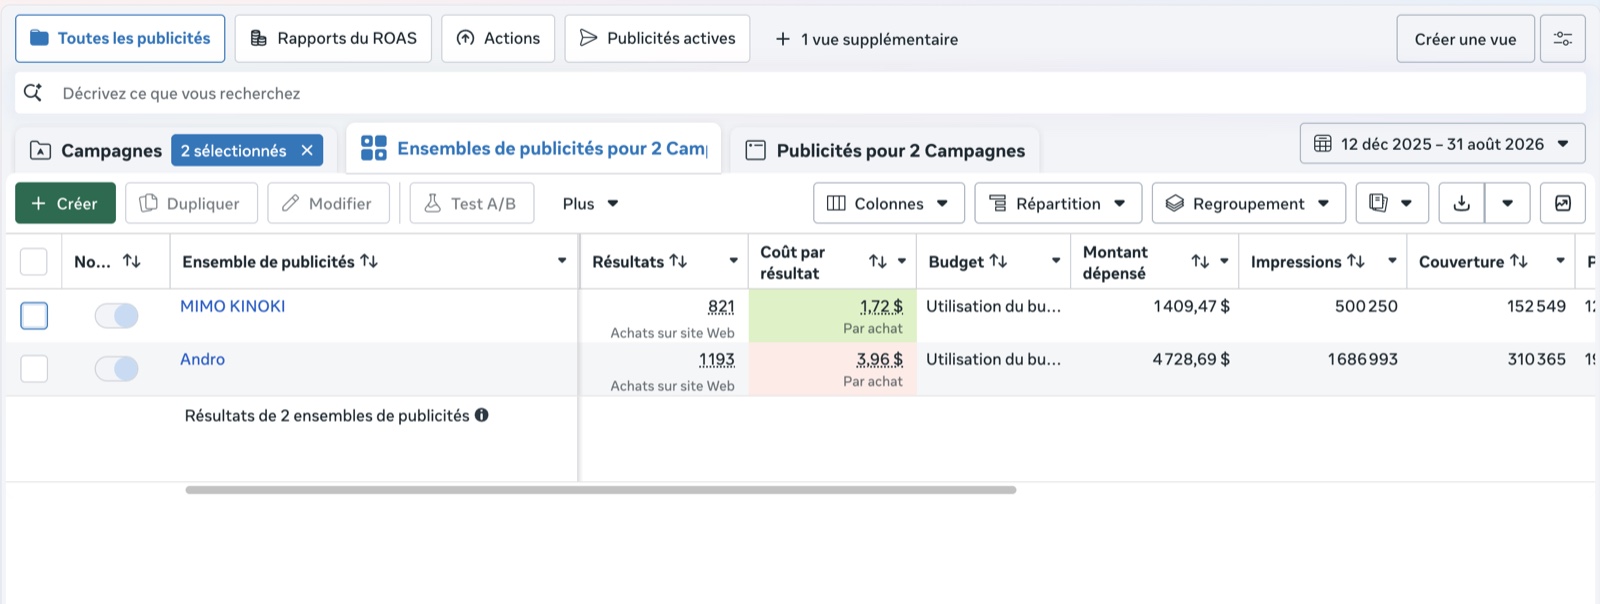Open the reports icon dropdown

[1391, 203]
